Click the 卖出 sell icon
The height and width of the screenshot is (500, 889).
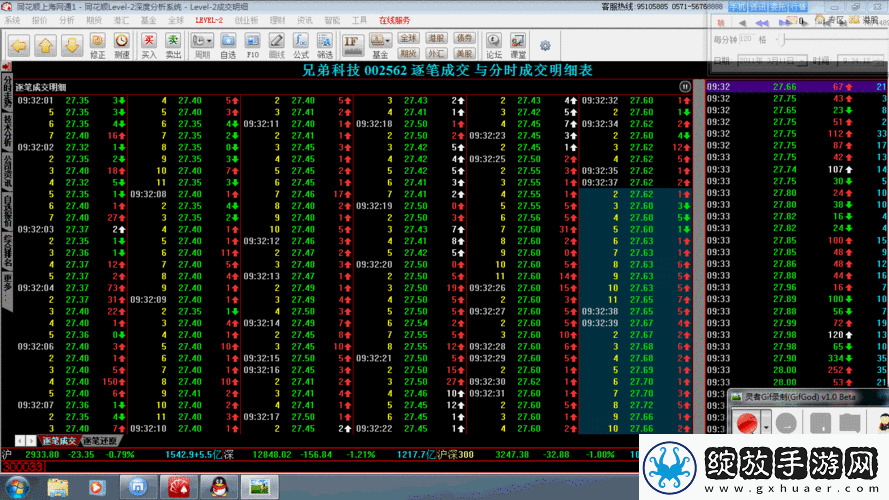click(x=173, y=46)
